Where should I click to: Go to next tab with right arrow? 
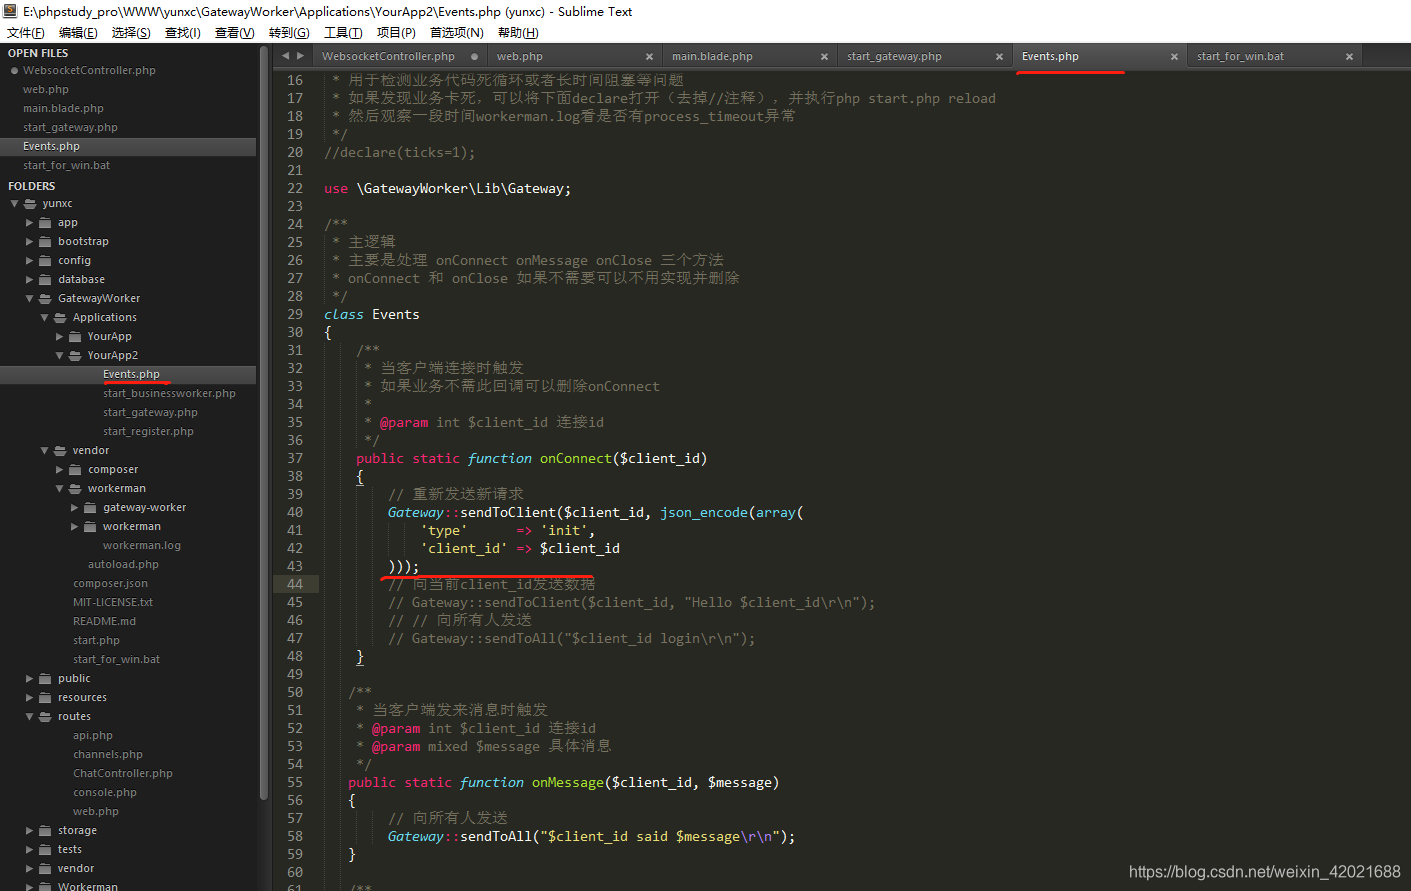click(x=300, y=56)
